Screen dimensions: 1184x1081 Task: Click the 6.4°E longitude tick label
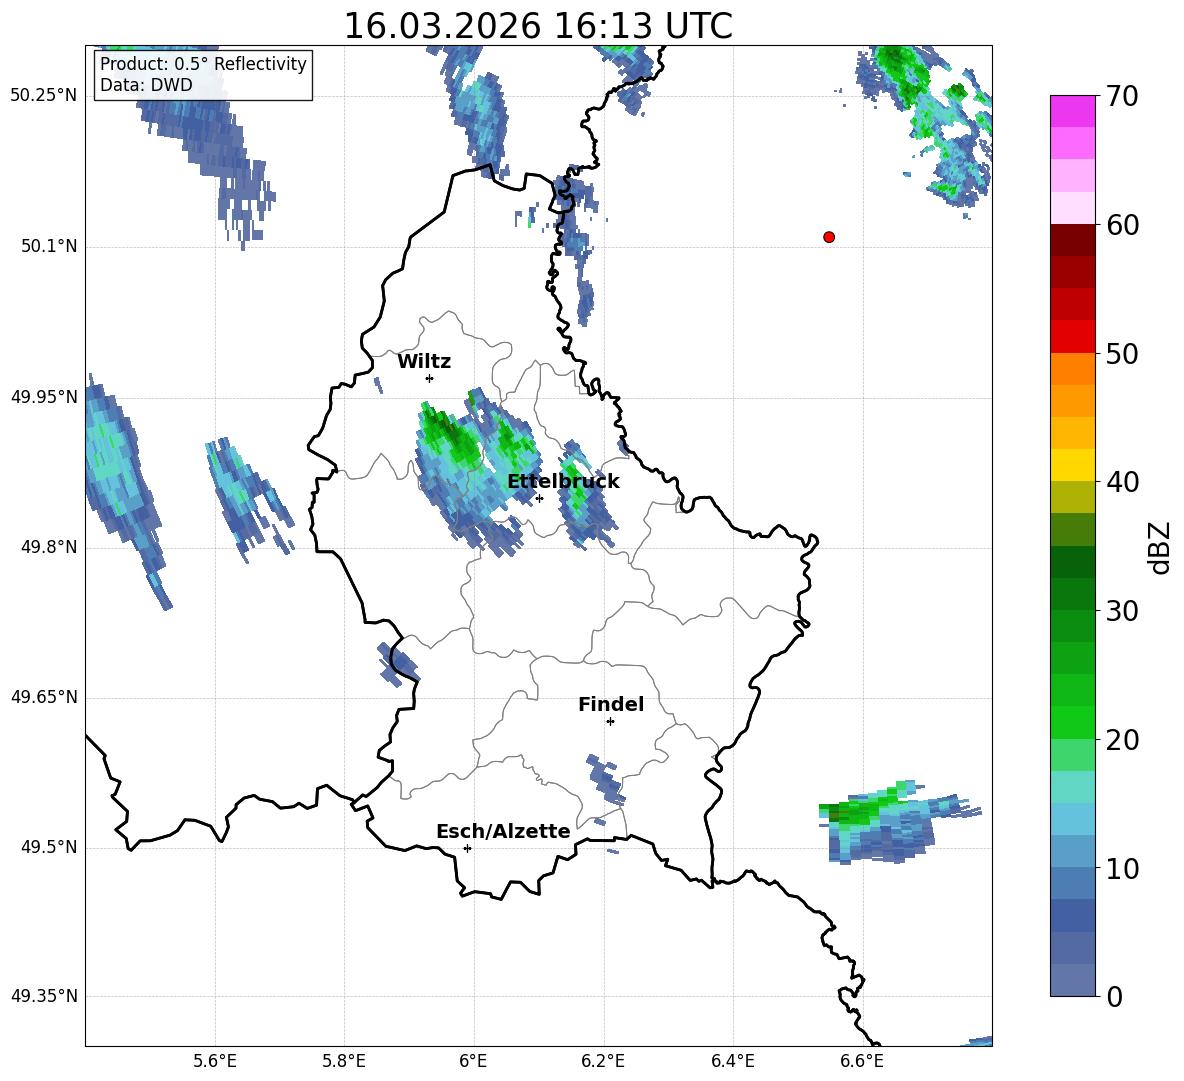(x=733, y=1061)
